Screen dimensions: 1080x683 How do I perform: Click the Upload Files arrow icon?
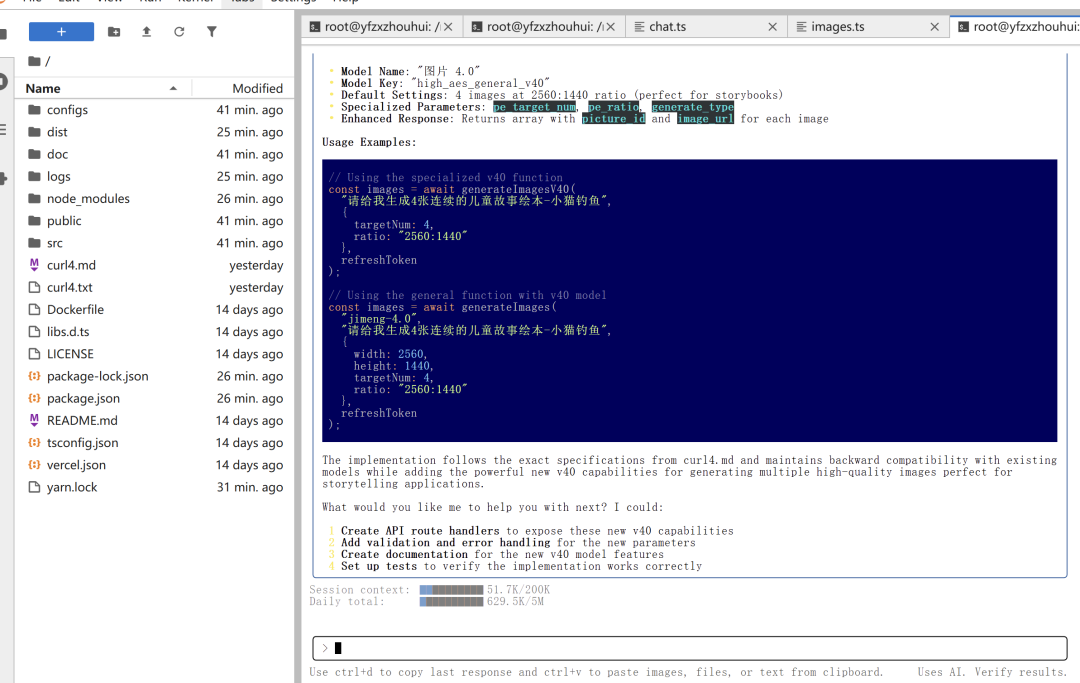point(147,32)
